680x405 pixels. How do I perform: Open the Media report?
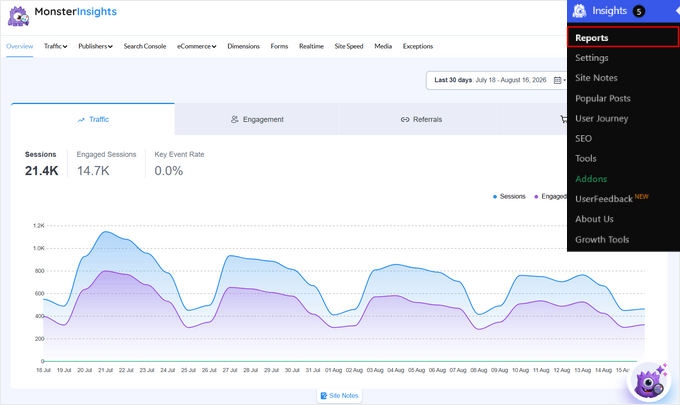pos(383,46)
